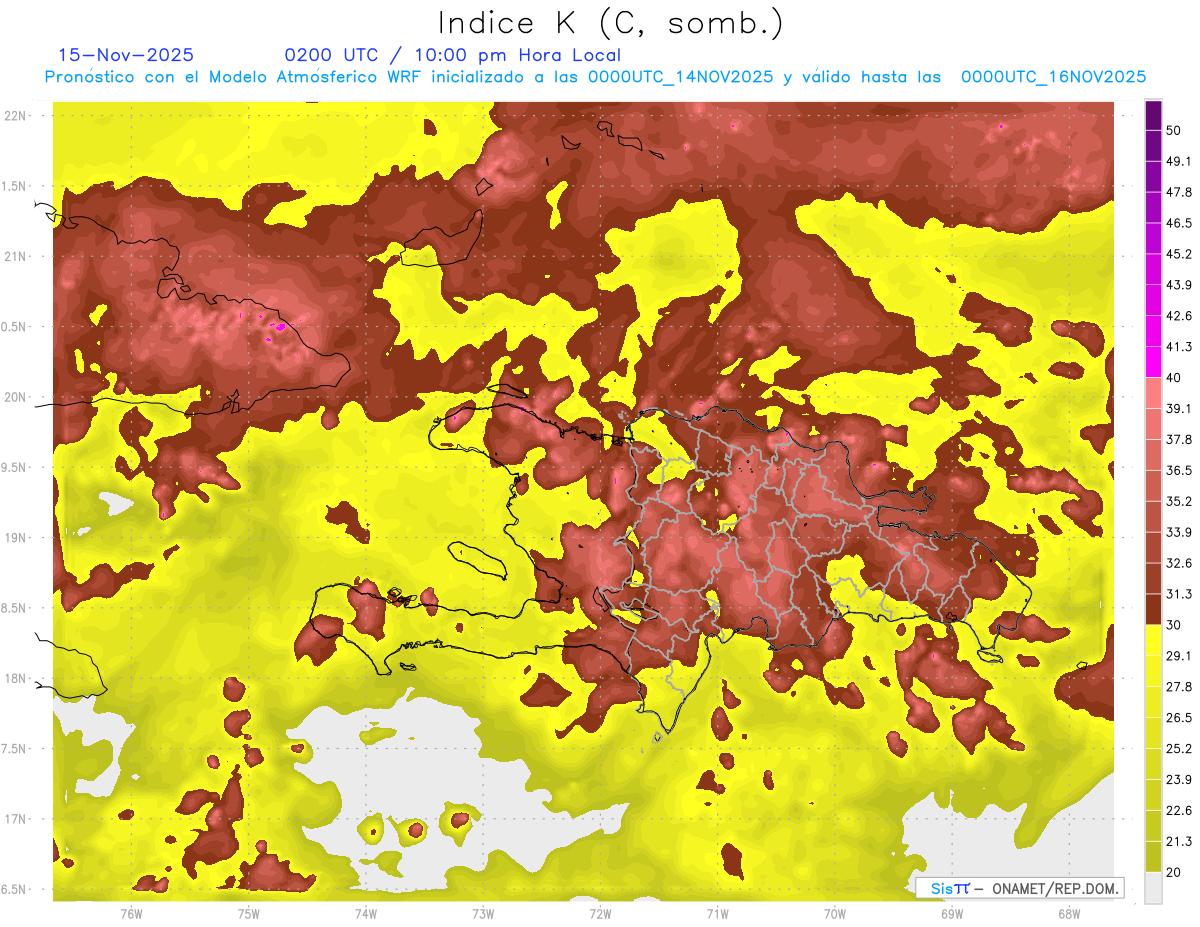Image resolution: width=1200 pixels, height=927 pixels.
Task: Click the legend value "27.8"
Action: tap(1179, 687)
